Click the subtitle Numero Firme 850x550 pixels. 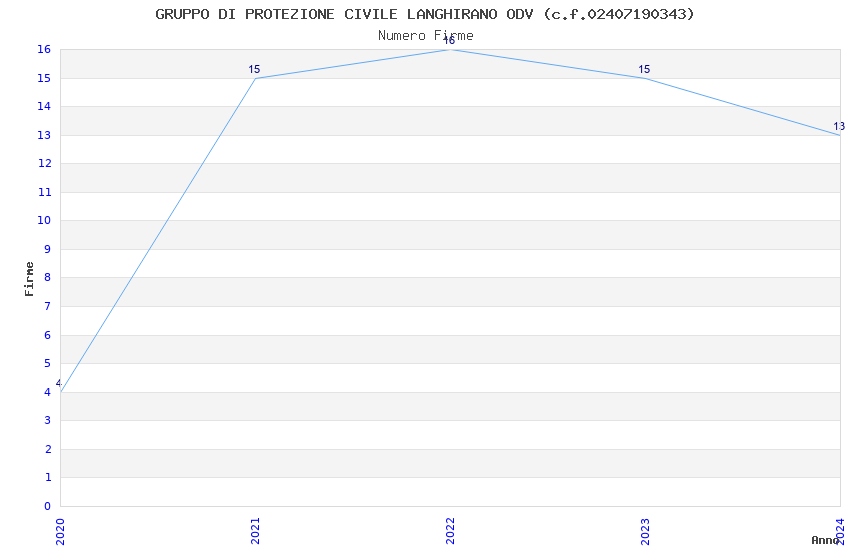click(x=426, y=36)
